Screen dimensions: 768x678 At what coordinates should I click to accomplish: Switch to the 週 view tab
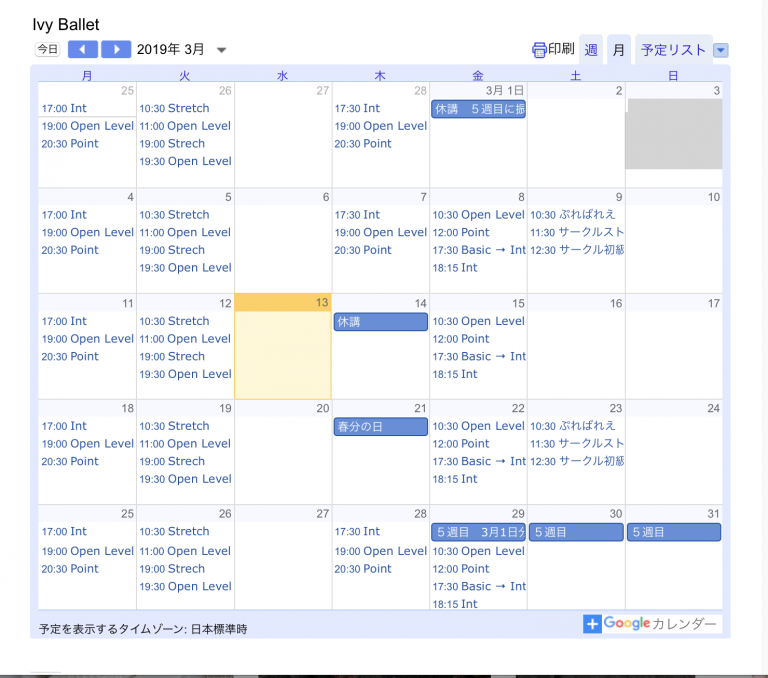coord(591,49)
